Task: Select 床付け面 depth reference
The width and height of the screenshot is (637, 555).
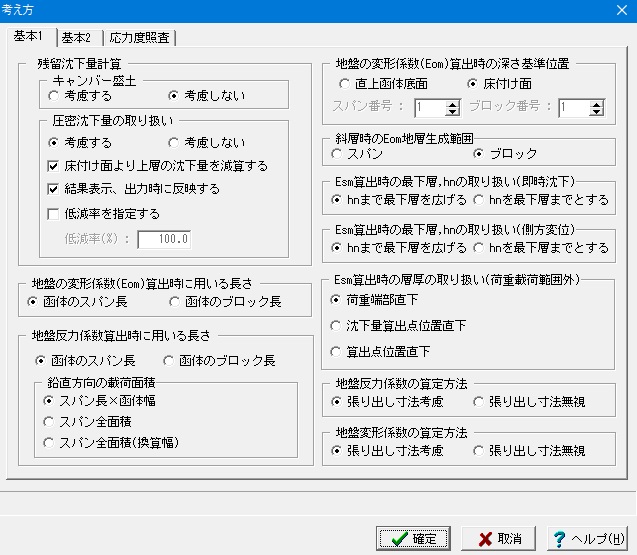Action: tap(499, 84)
